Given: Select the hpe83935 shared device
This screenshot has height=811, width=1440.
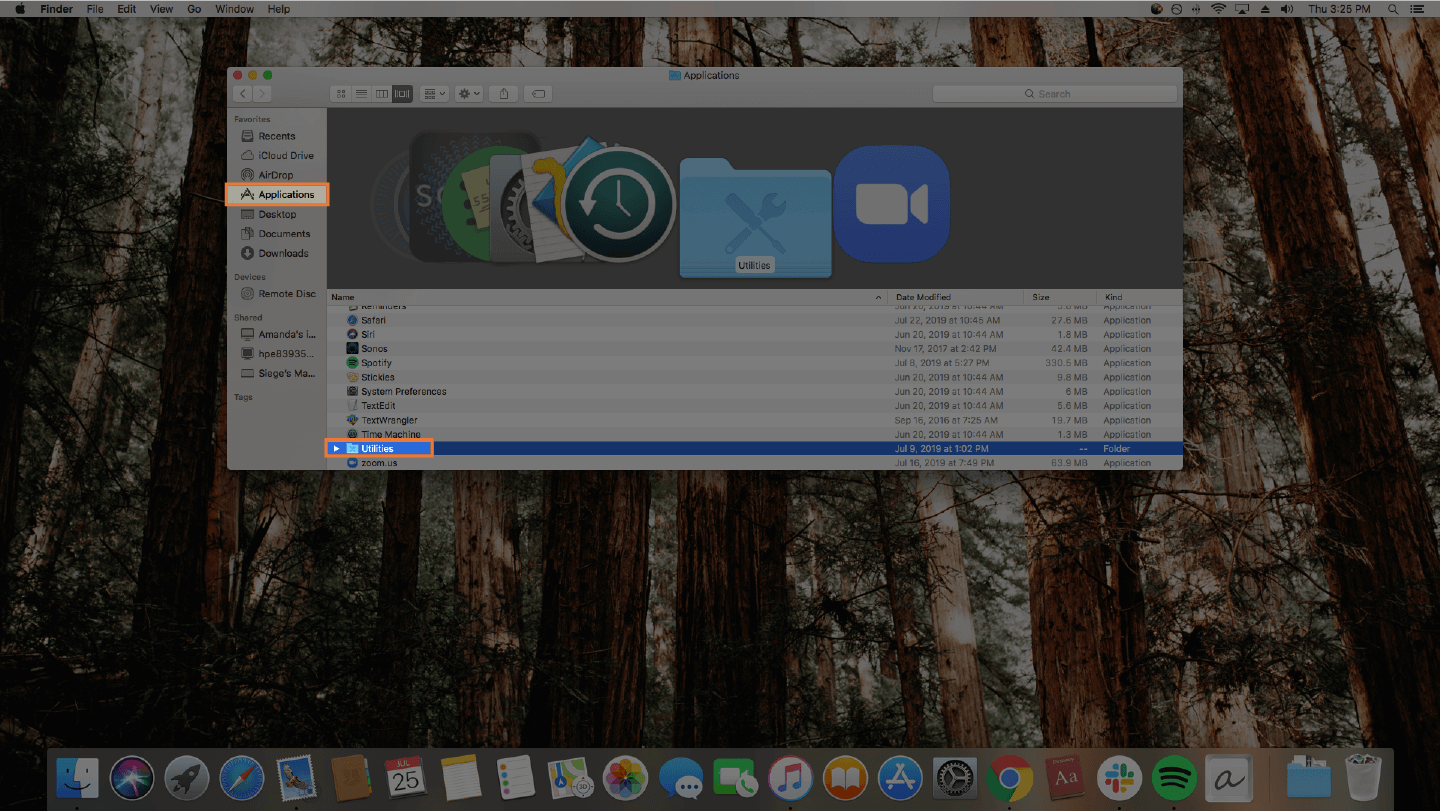Looking at the screenshot, I should point(278,353).
